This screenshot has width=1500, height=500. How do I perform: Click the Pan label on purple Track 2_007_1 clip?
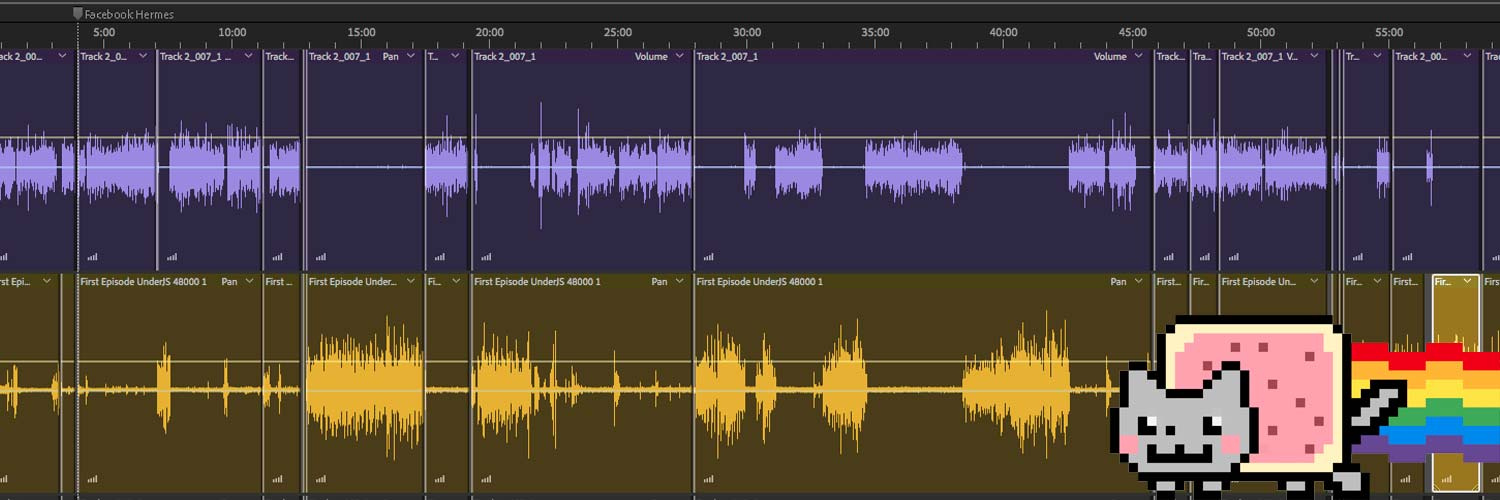pos(390,57)
